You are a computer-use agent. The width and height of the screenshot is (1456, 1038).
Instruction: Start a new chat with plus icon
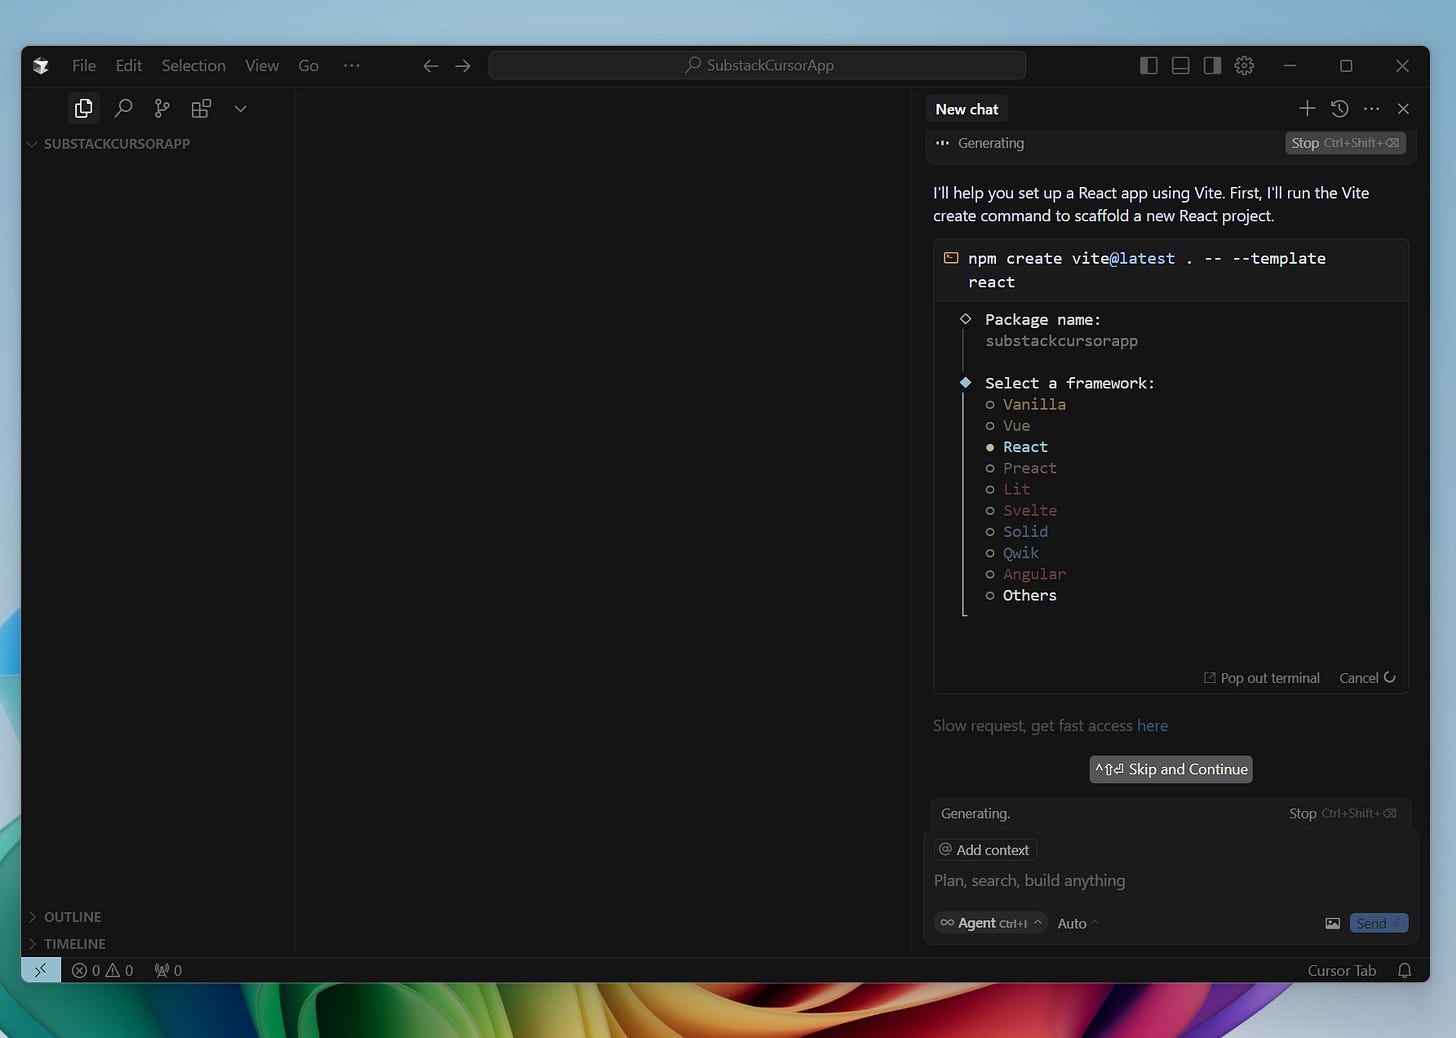tap(1307, 108)
